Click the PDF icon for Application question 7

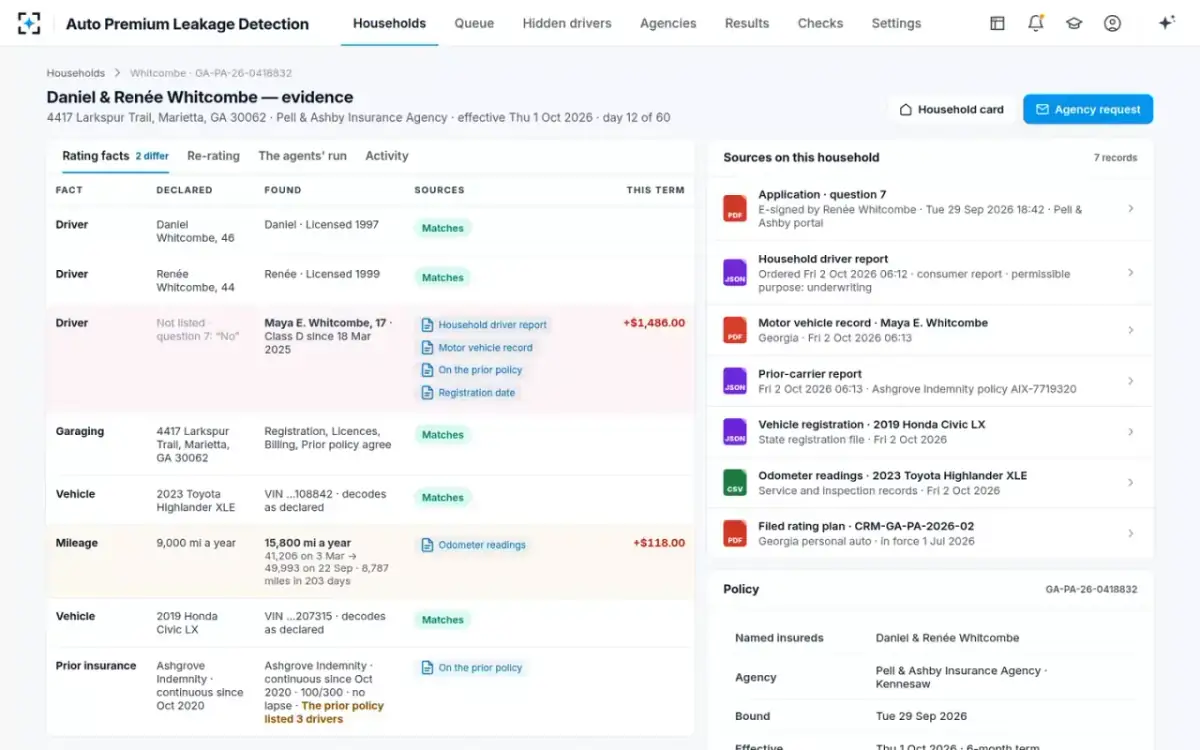[x=735, y=208]
